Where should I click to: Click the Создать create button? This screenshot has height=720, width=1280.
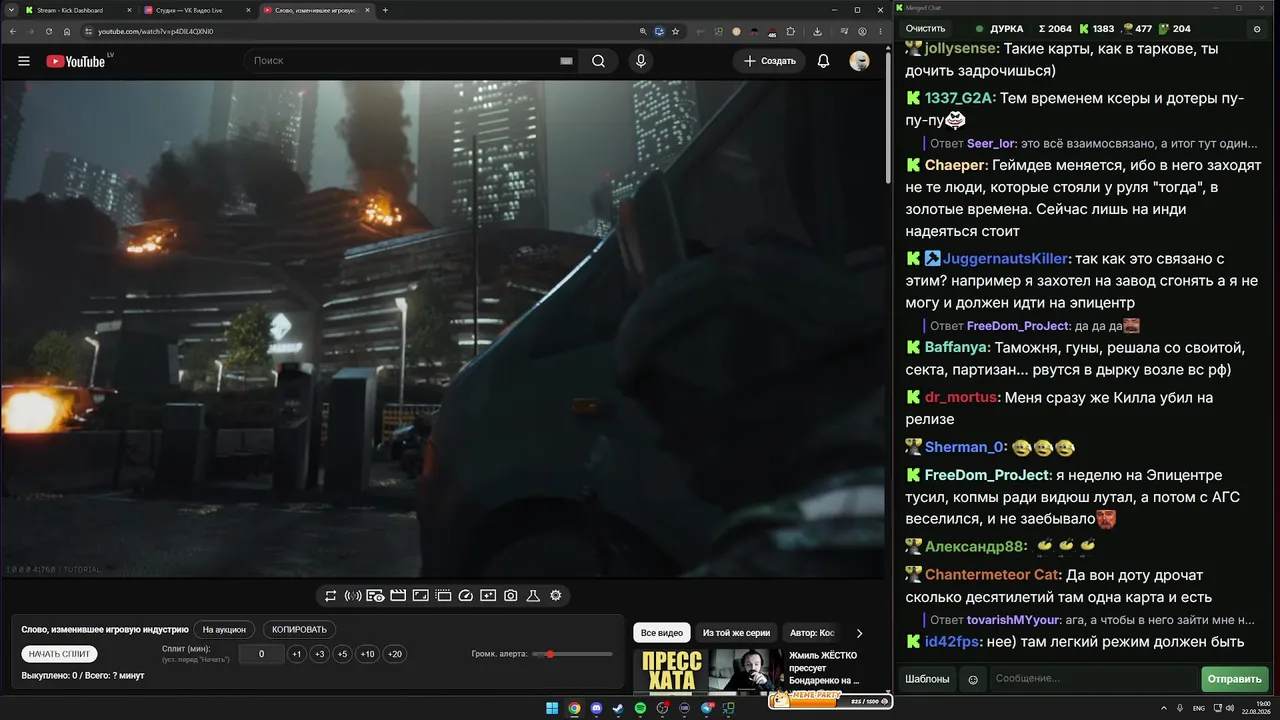click(x=769, y=61)
